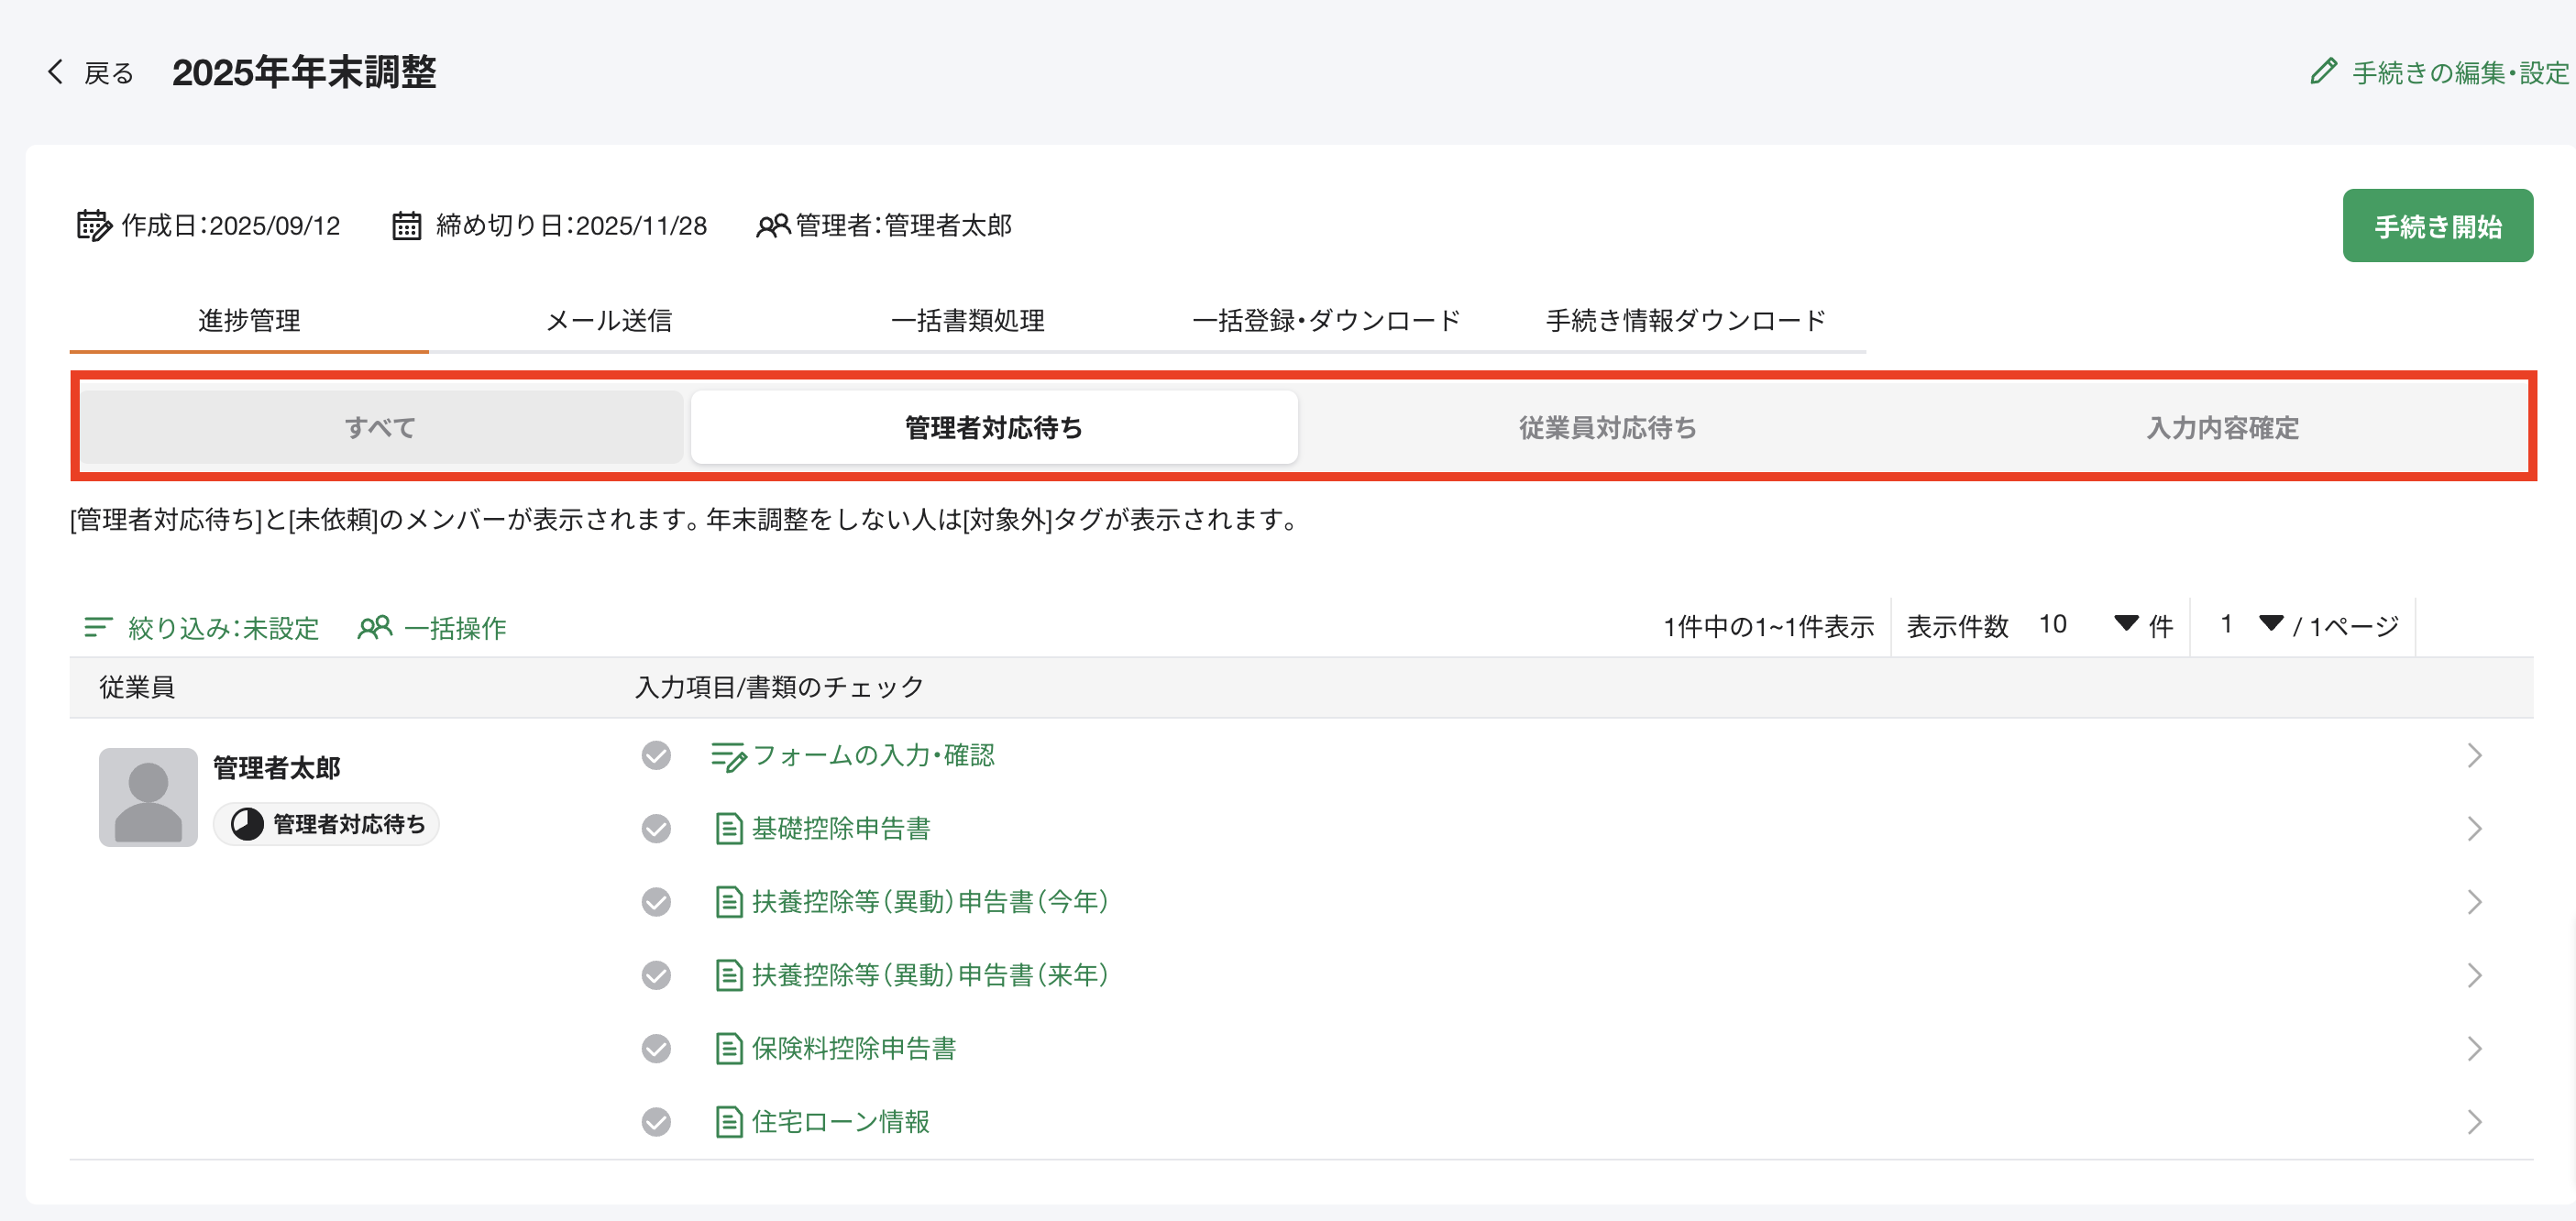Click the back arrow icon next to 戻る
This screenshot has height=1221, width=2576.
pyautogui.click(x=56, y=72)
